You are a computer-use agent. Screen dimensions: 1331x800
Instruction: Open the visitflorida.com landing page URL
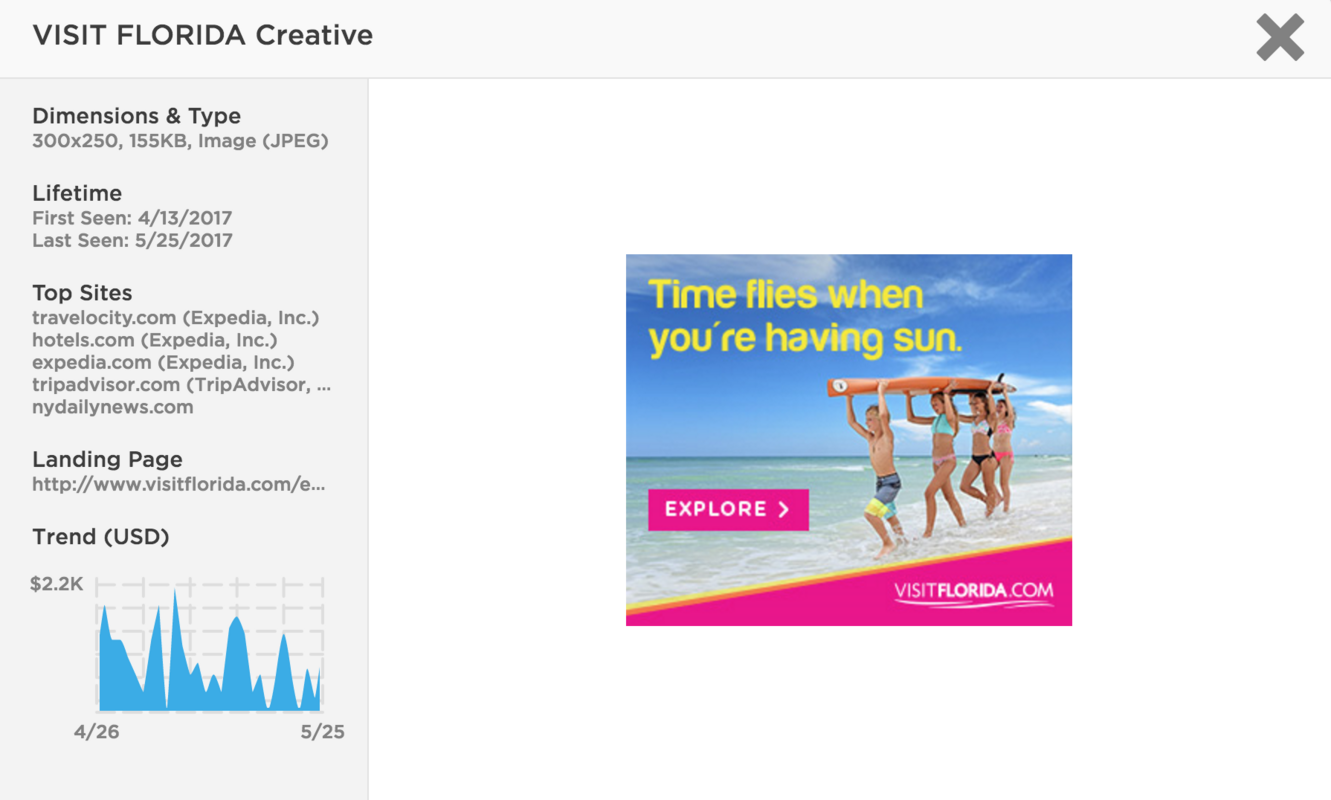[178, 485]
